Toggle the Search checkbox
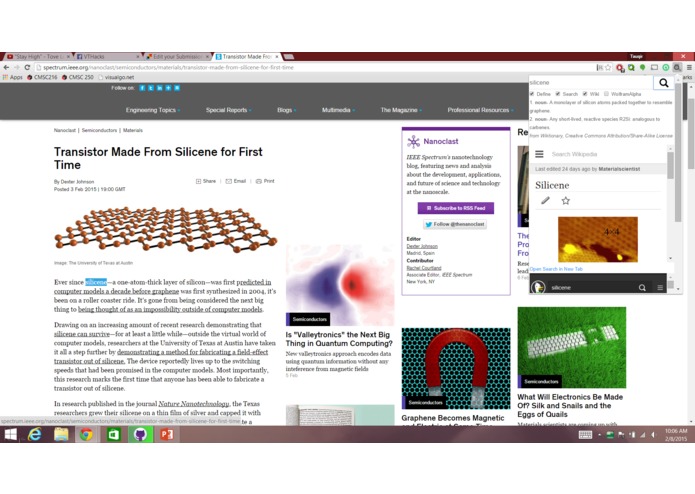Image resolution: width=695 pixels, height=494 pixels. [558, 94]
